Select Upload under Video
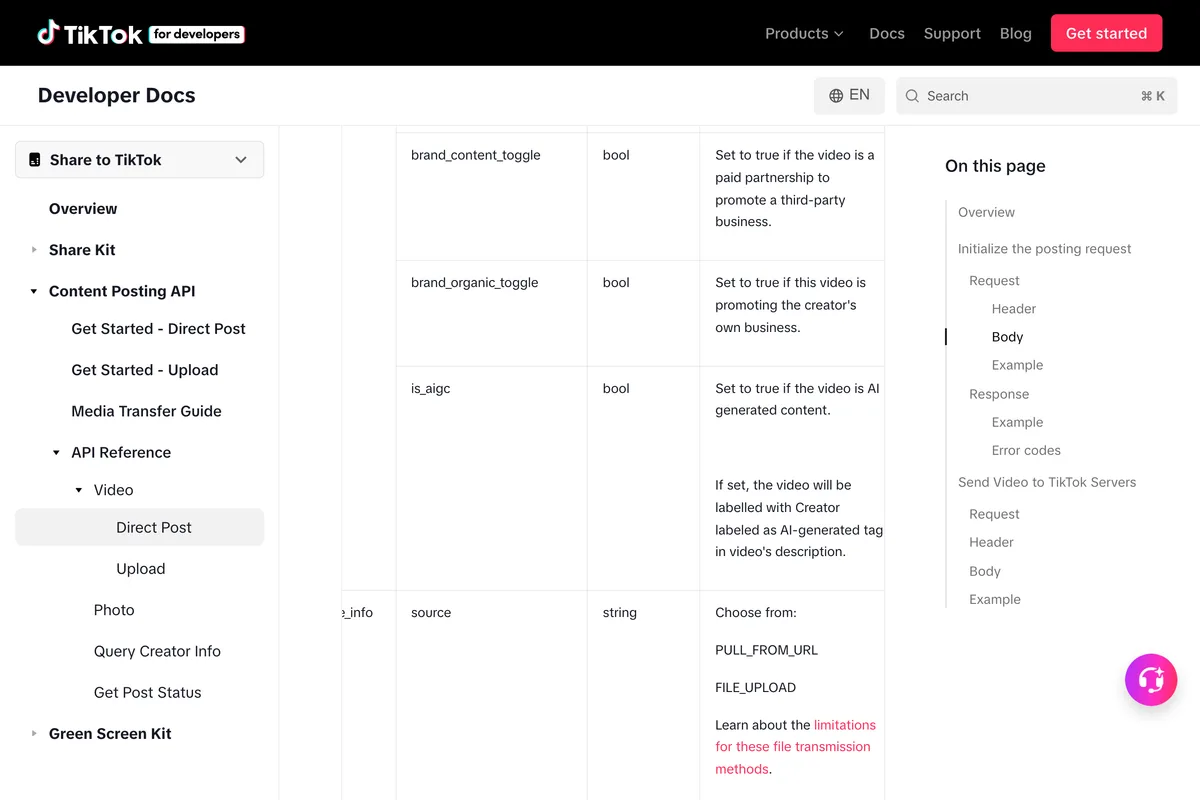The width and height of the screenshot is (1200, 800). coord(141,569)
